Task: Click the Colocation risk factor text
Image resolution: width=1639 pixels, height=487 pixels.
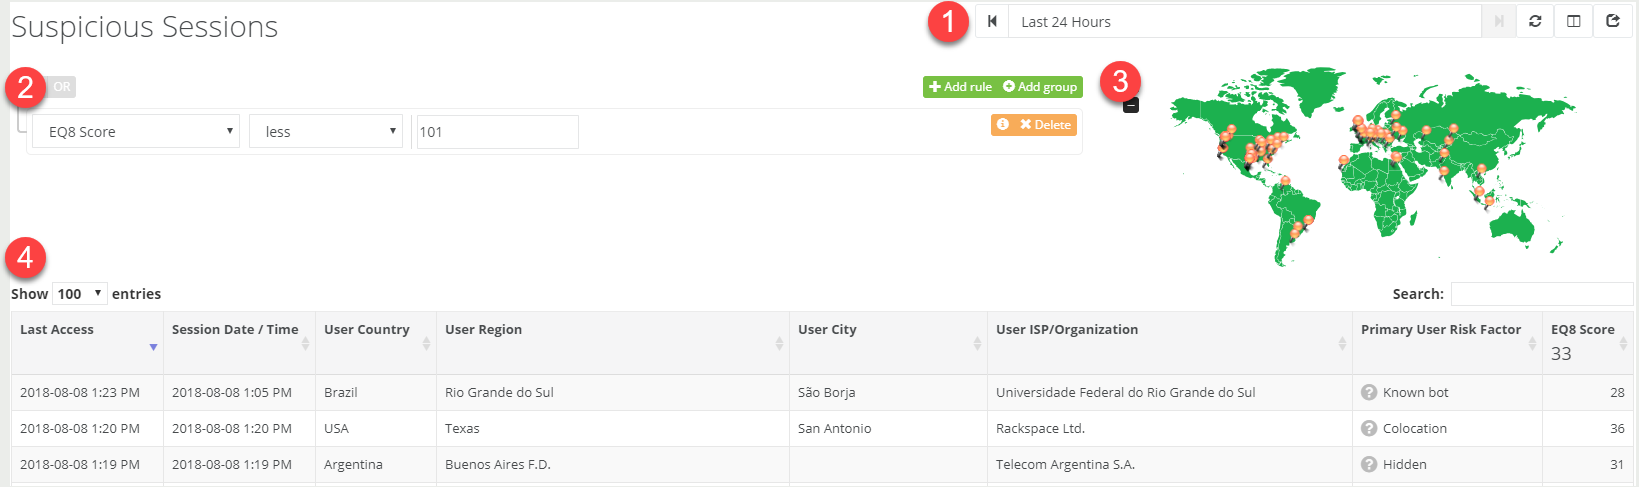Action: 1415,428
